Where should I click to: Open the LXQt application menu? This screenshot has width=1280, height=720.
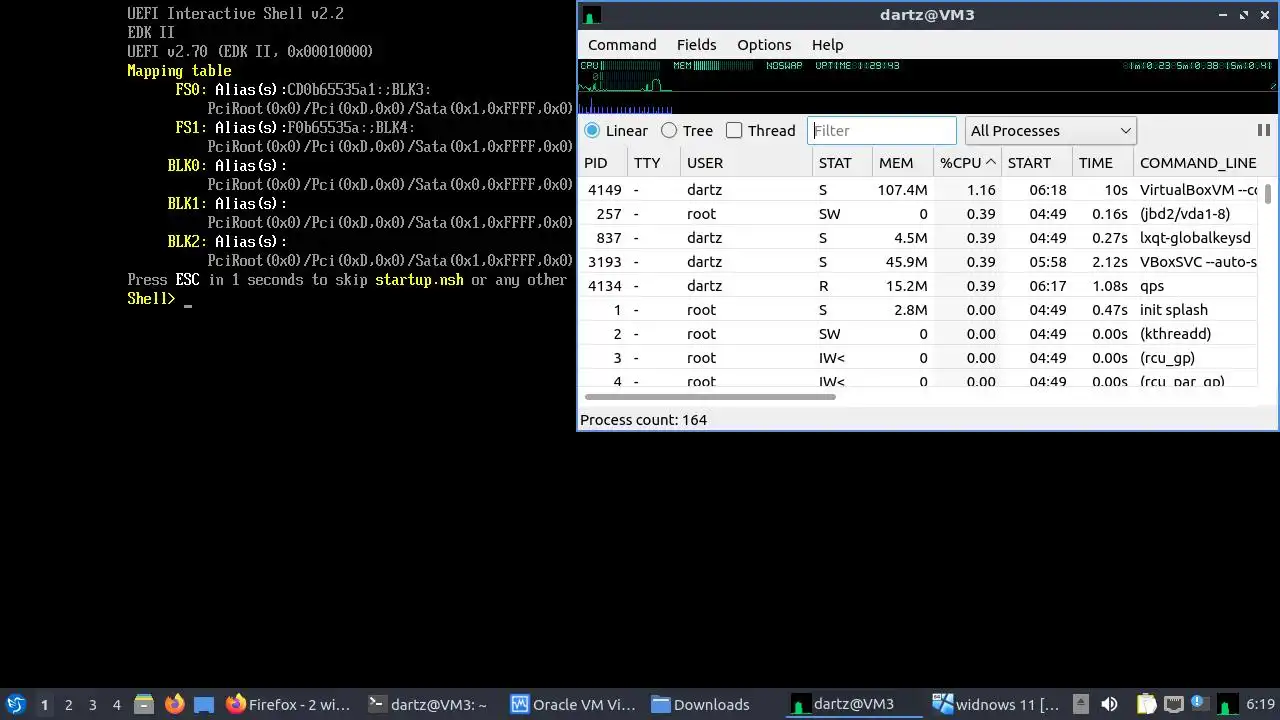pyautogui.click(x=15, y=705)
